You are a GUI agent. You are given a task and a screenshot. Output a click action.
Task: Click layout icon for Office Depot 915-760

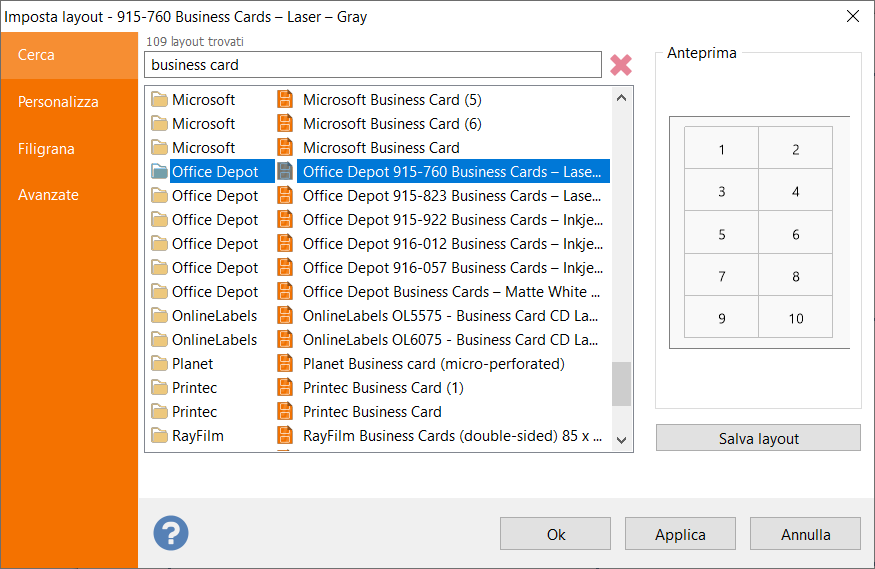pyautogui.click(x=285, y=171)
